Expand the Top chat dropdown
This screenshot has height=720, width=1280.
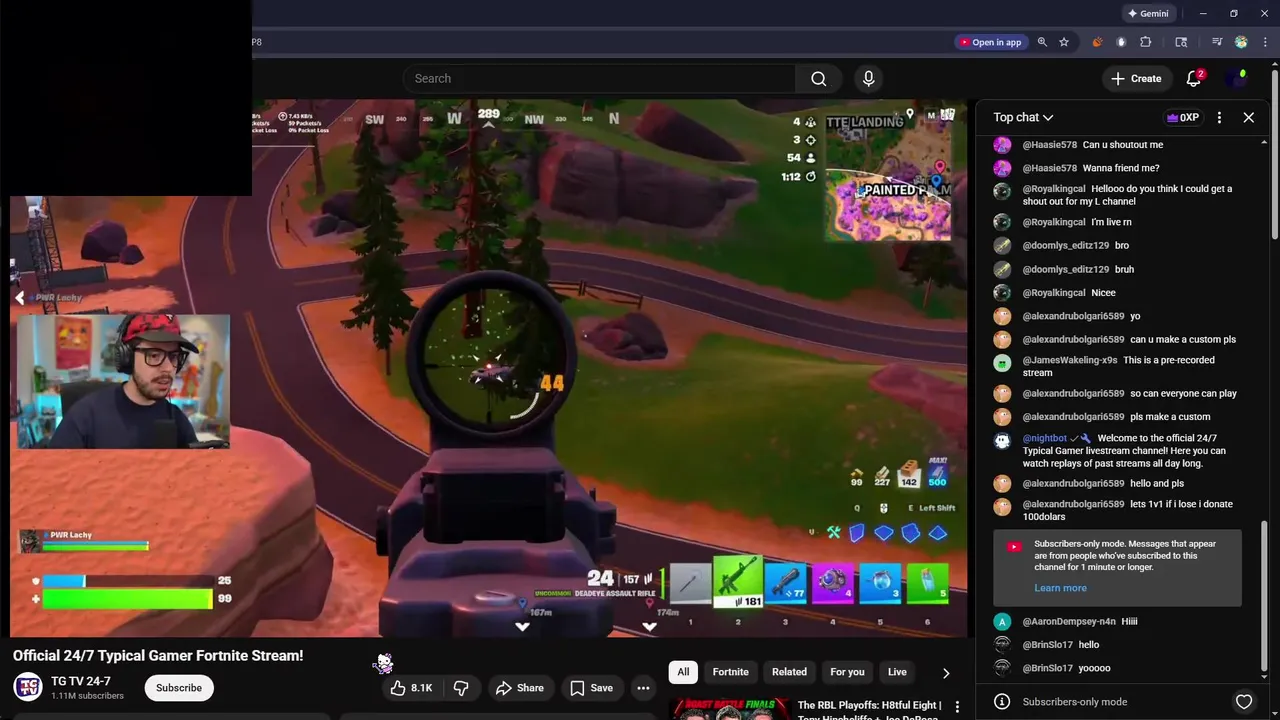tap(1023, 118)
